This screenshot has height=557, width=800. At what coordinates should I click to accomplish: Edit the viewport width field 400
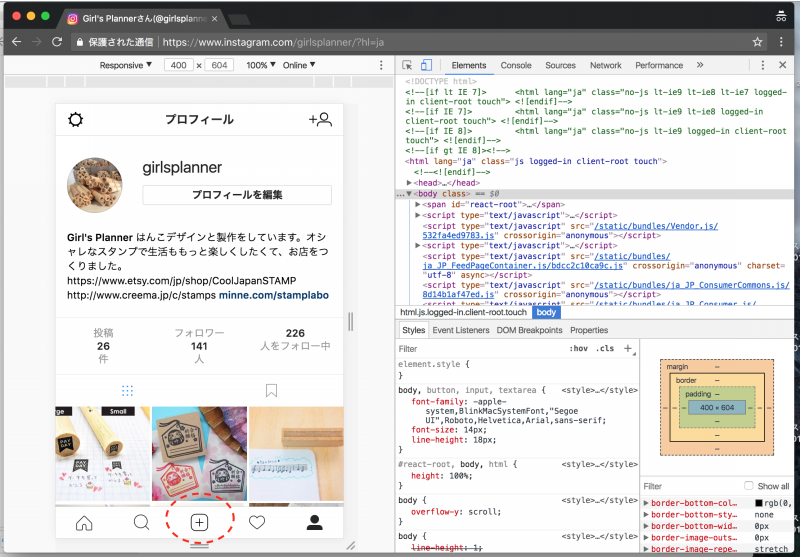179,65
